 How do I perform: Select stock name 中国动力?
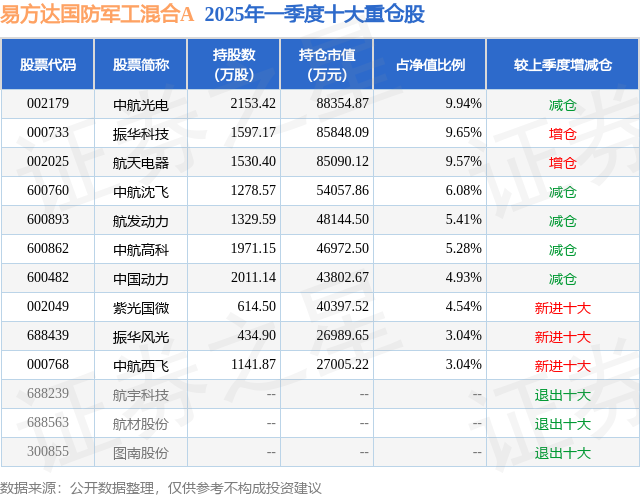141,279
